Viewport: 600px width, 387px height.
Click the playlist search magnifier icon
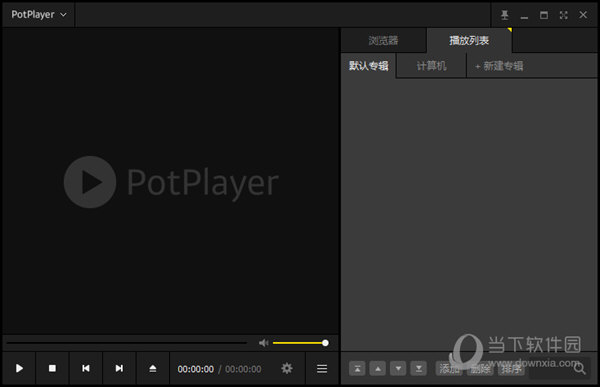pos(580,369)
